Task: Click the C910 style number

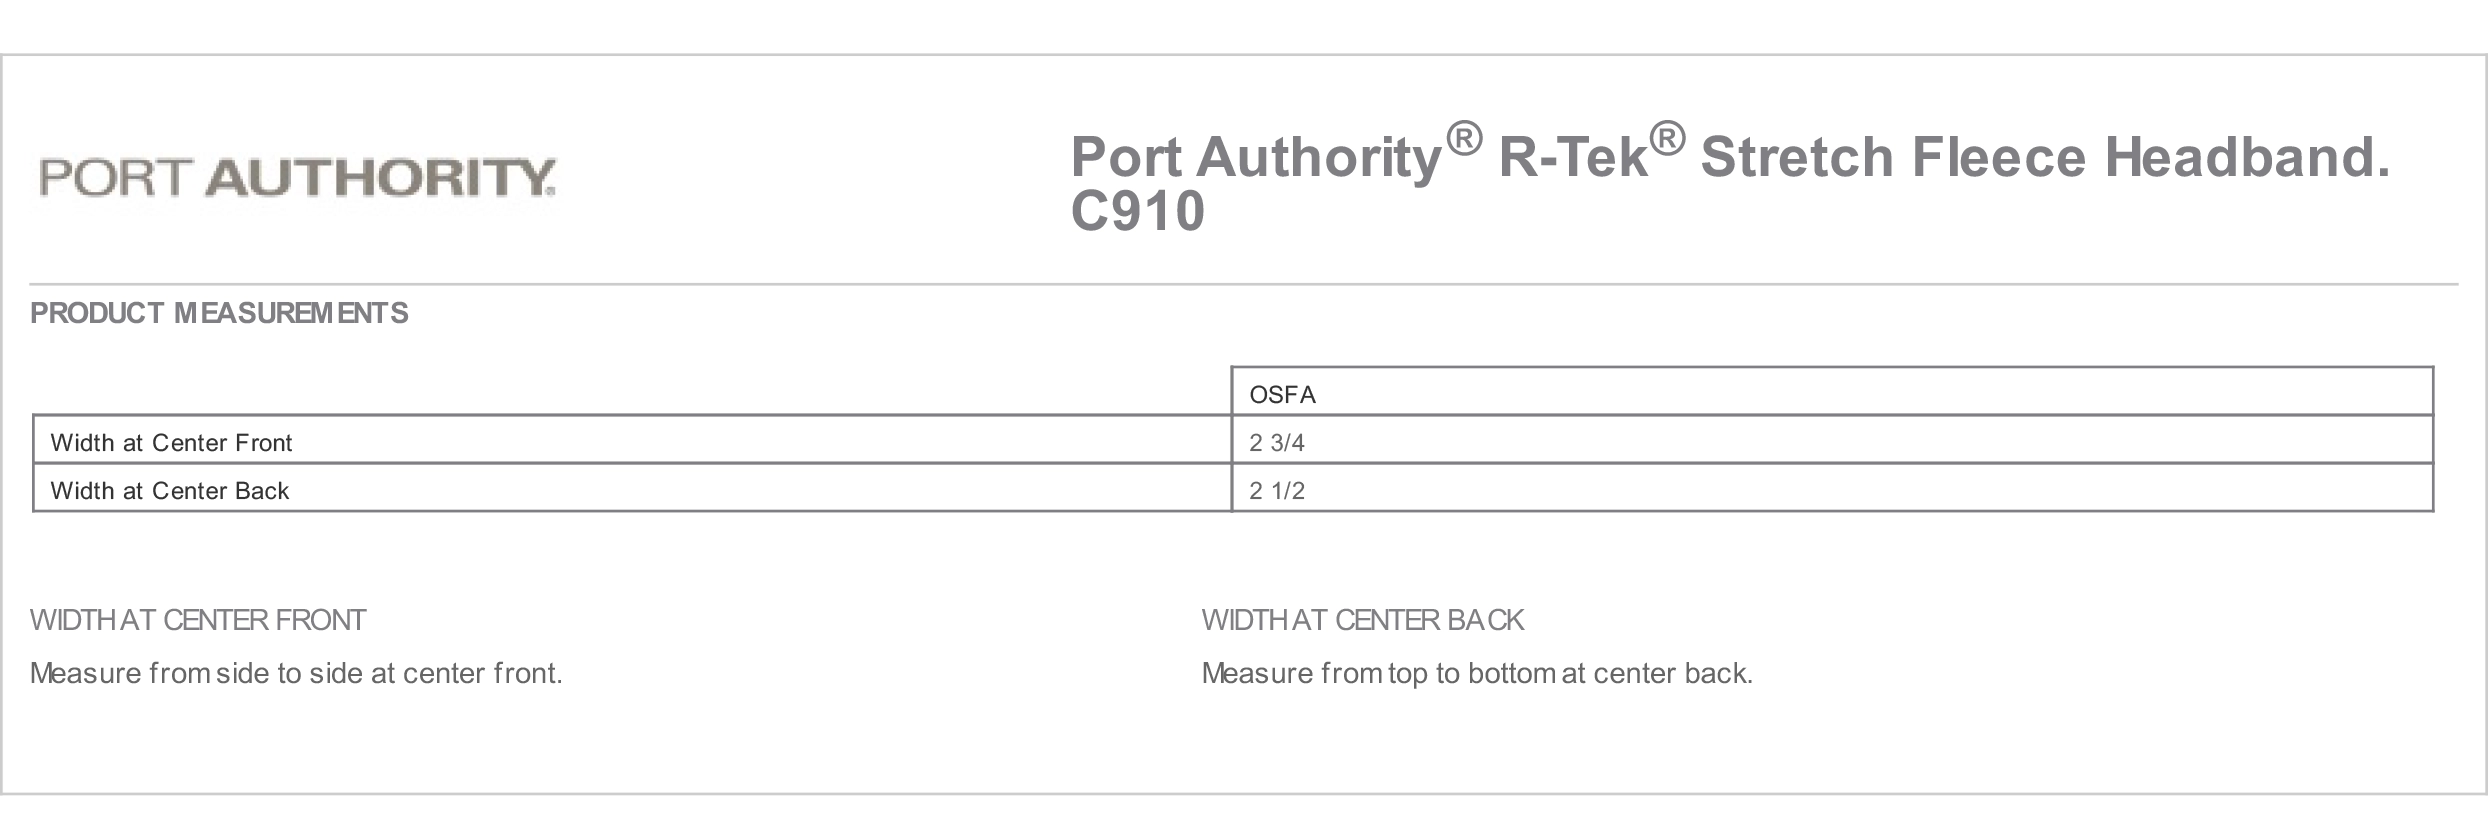Action: [x=1137, y=211]
